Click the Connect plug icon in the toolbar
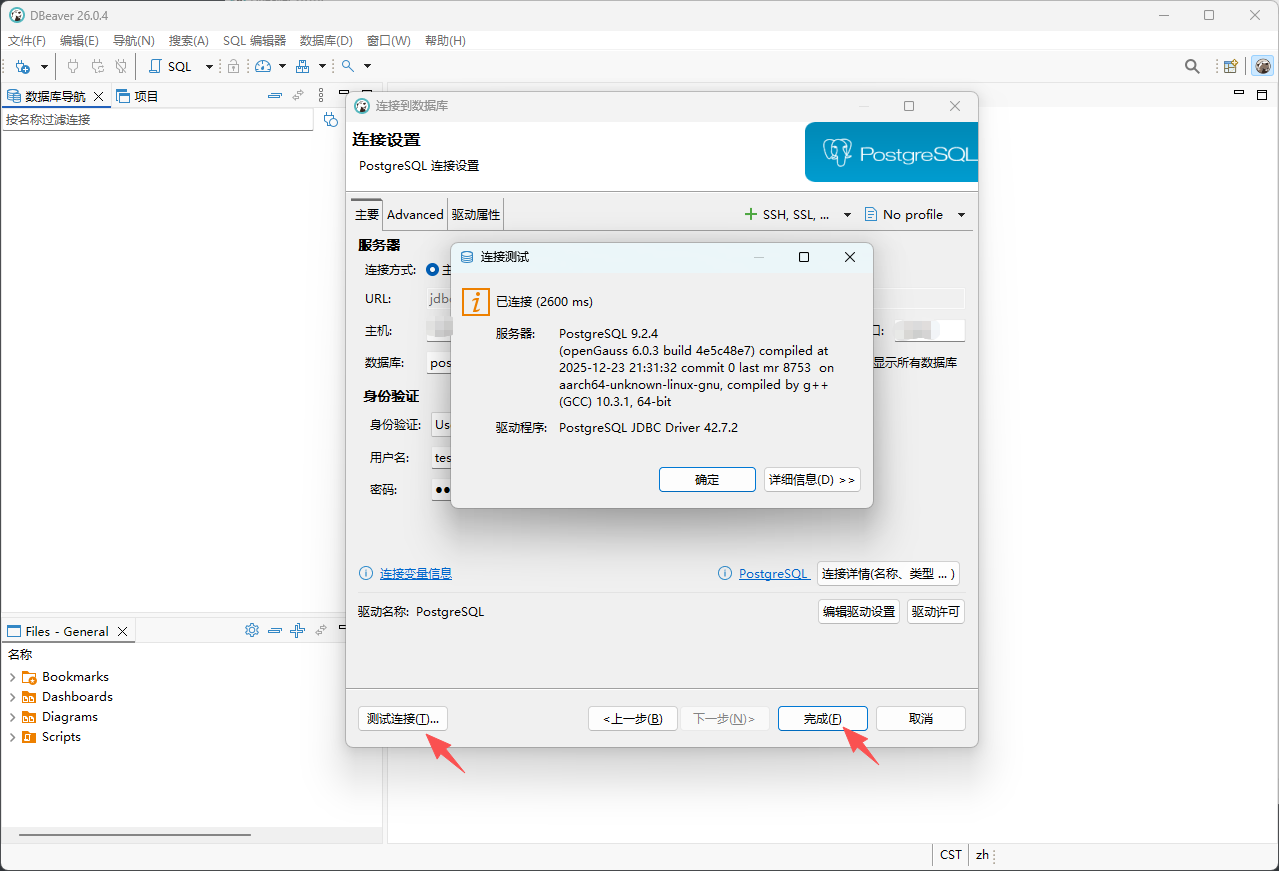Image resolution: width=1279 pixels, height=871 pixels. 72,66
